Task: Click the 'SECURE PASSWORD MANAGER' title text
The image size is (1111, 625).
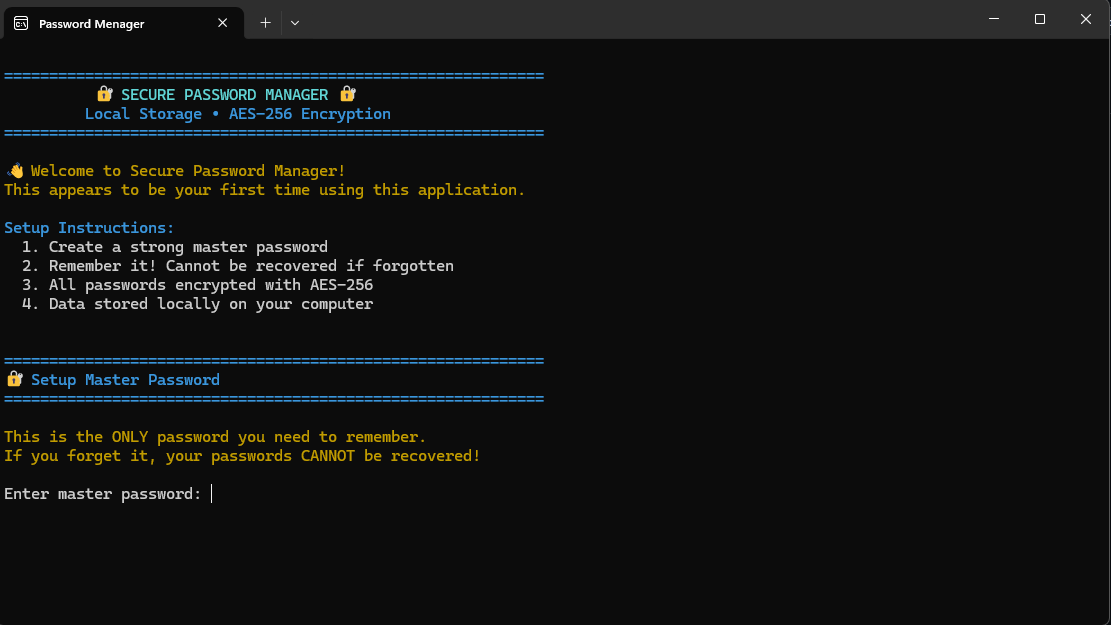Action: click(225, 94)
